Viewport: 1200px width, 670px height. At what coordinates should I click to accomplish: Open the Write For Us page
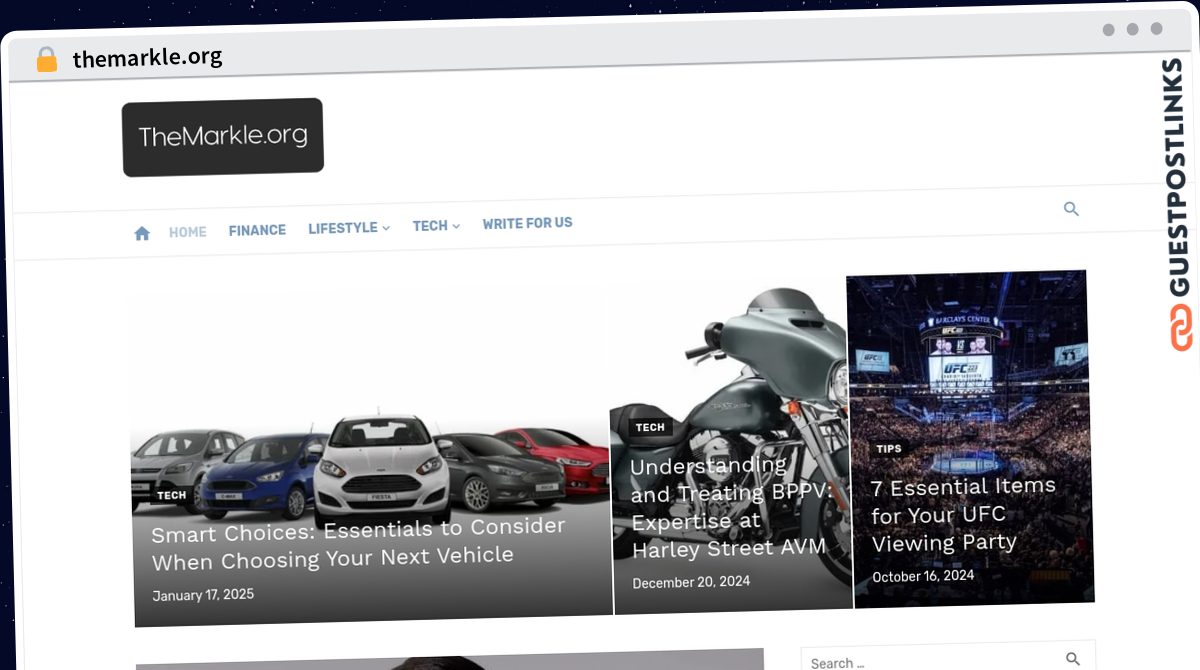527,223
